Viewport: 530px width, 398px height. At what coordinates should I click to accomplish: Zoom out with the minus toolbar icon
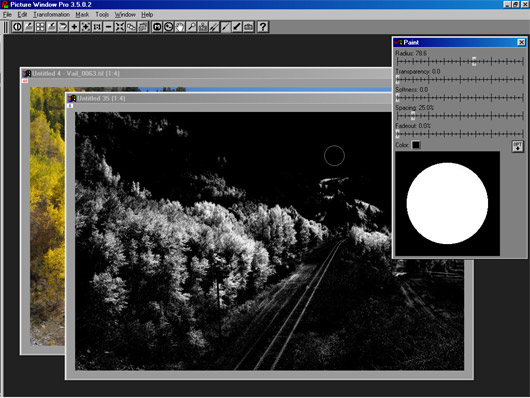pos(109,27)
